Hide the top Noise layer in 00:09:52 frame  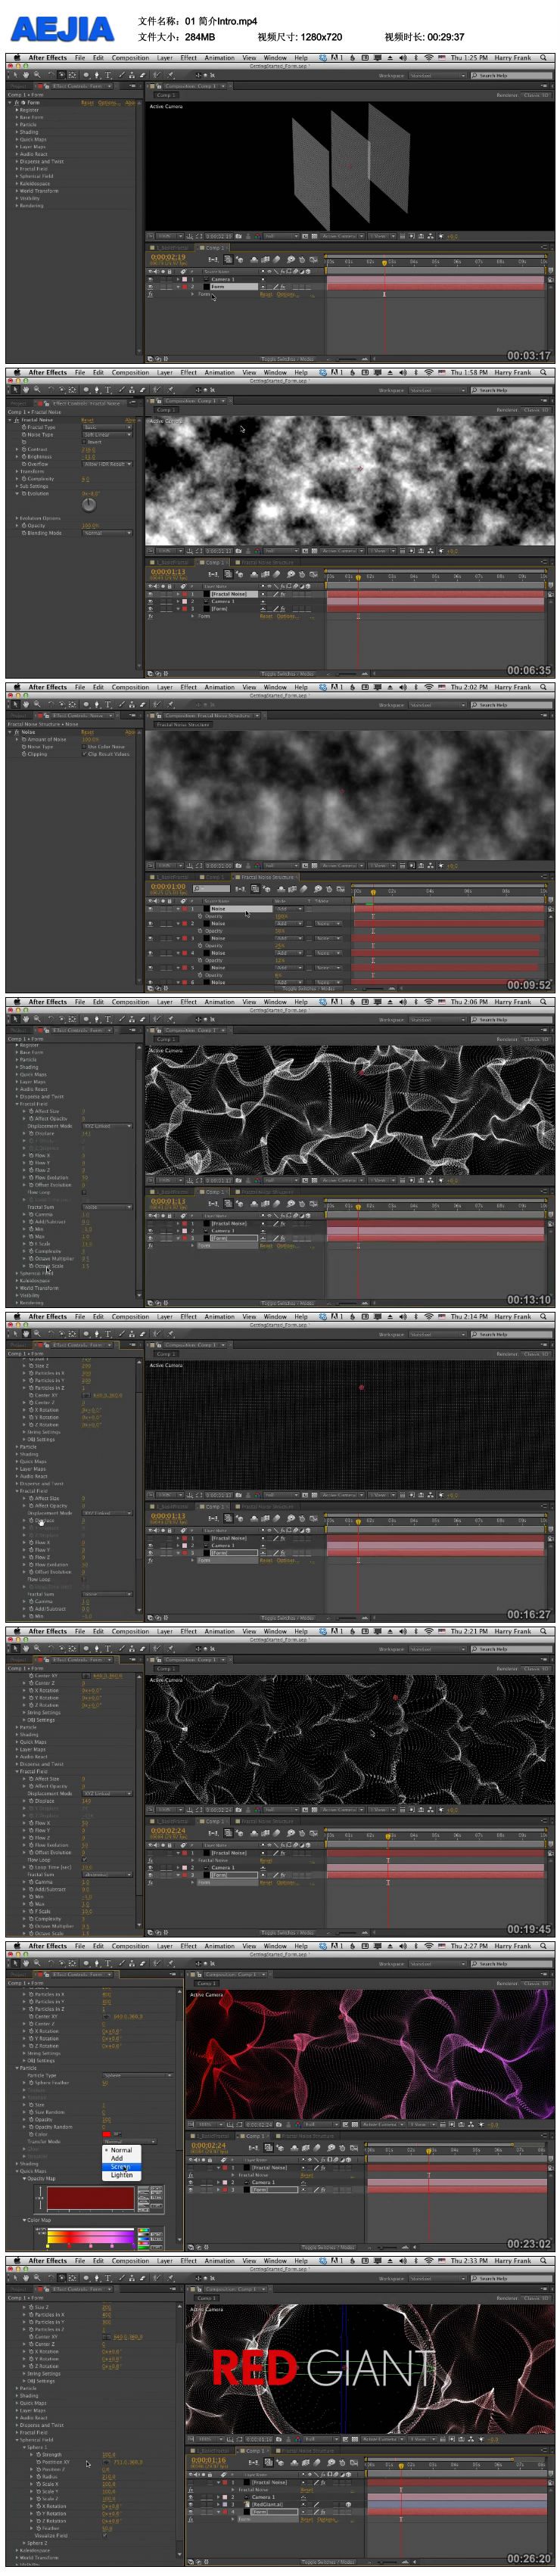[x=151, y=909]
